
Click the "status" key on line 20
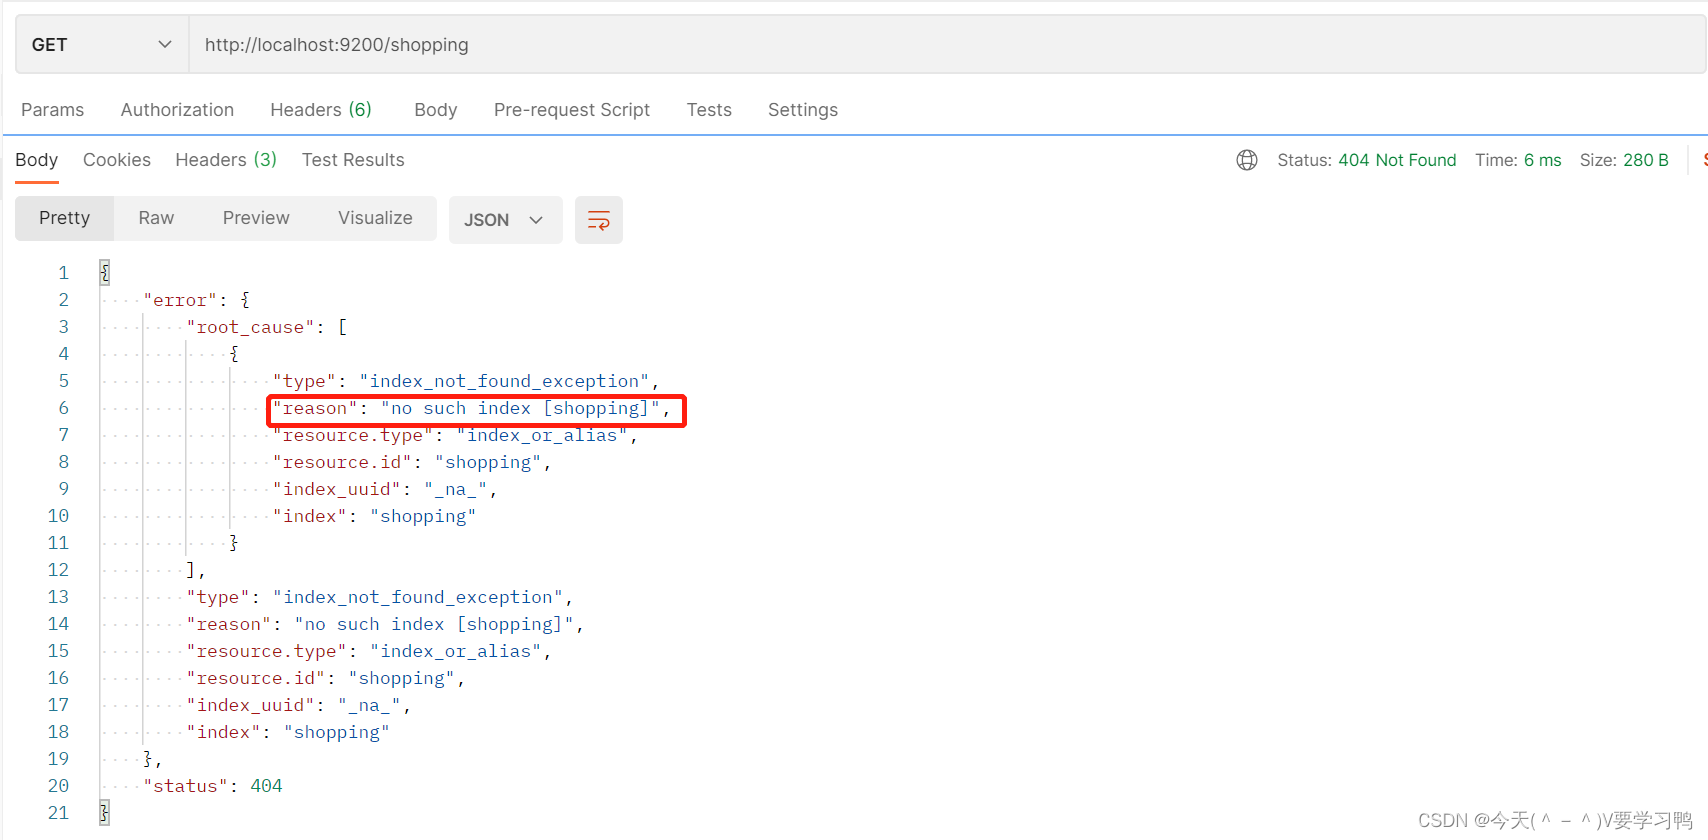click(185, 786)
